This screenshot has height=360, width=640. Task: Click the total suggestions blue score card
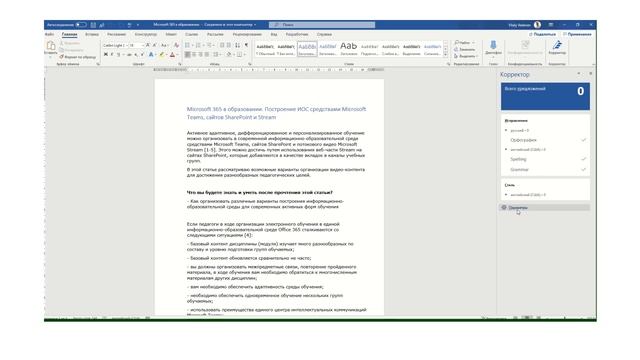click(545, 96)
